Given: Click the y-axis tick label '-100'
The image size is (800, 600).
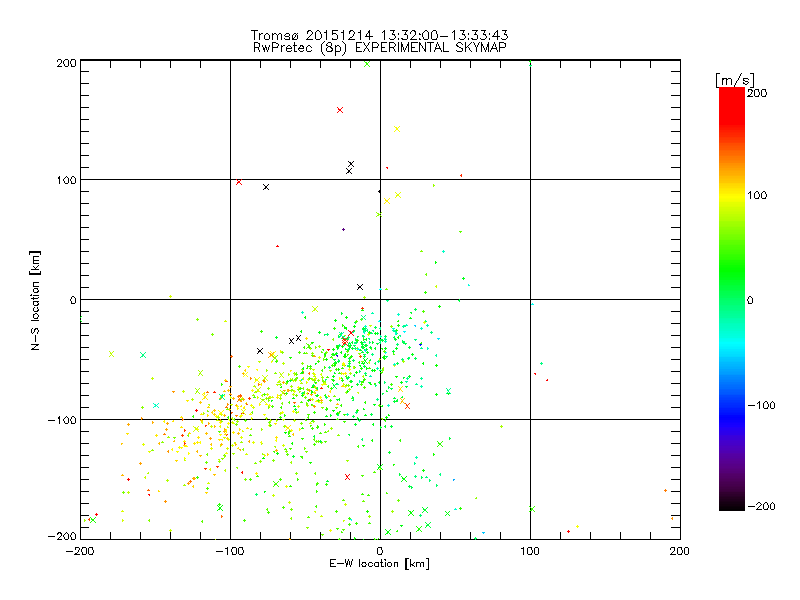Looking at the screenshot, I should (x=63, y=420).
